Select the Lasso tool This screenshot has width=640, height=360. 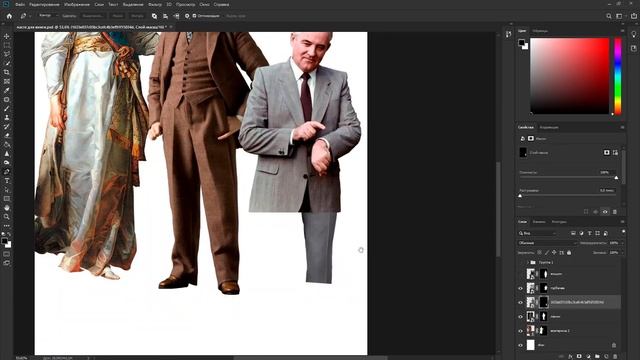coord(7,54)
